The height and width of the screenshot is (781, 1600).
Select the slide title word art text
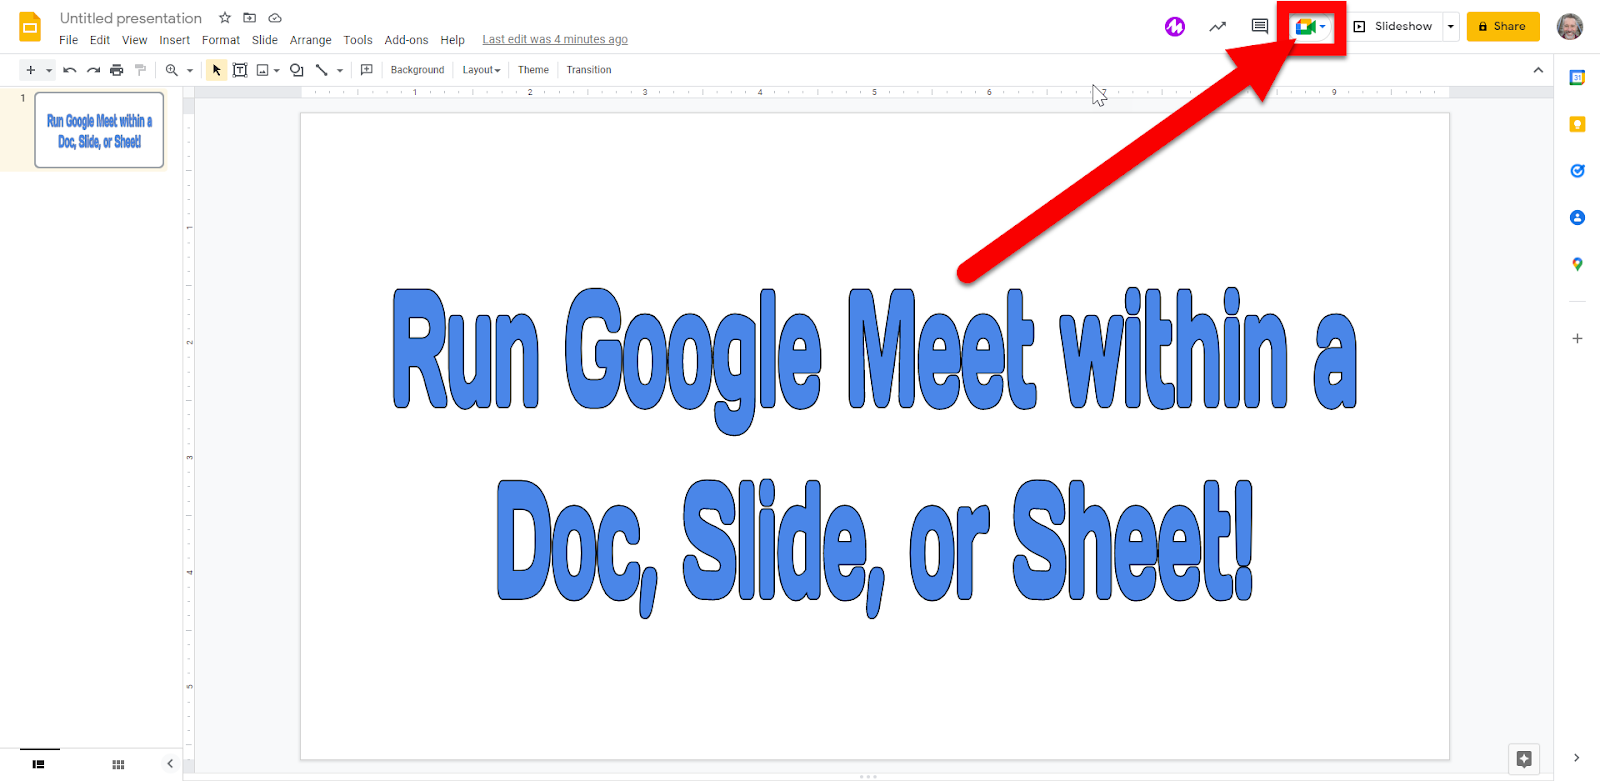pos(875,452)
